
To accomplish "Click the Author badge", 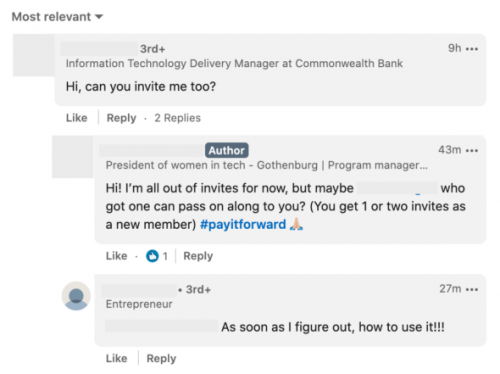I will [227, 150].
